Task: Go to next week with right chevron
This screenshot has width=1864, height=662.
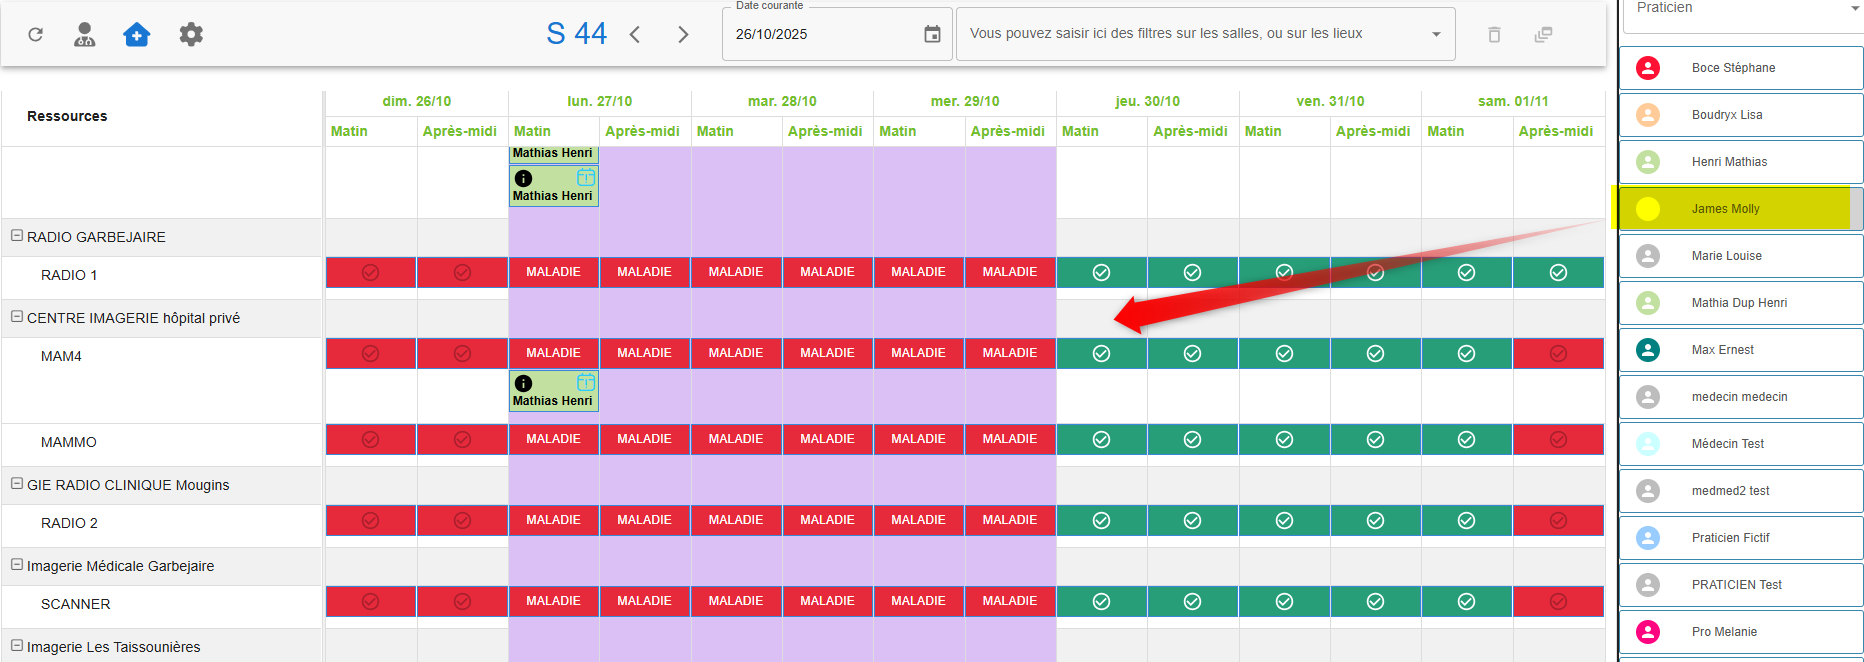Action: coord(683,34)
